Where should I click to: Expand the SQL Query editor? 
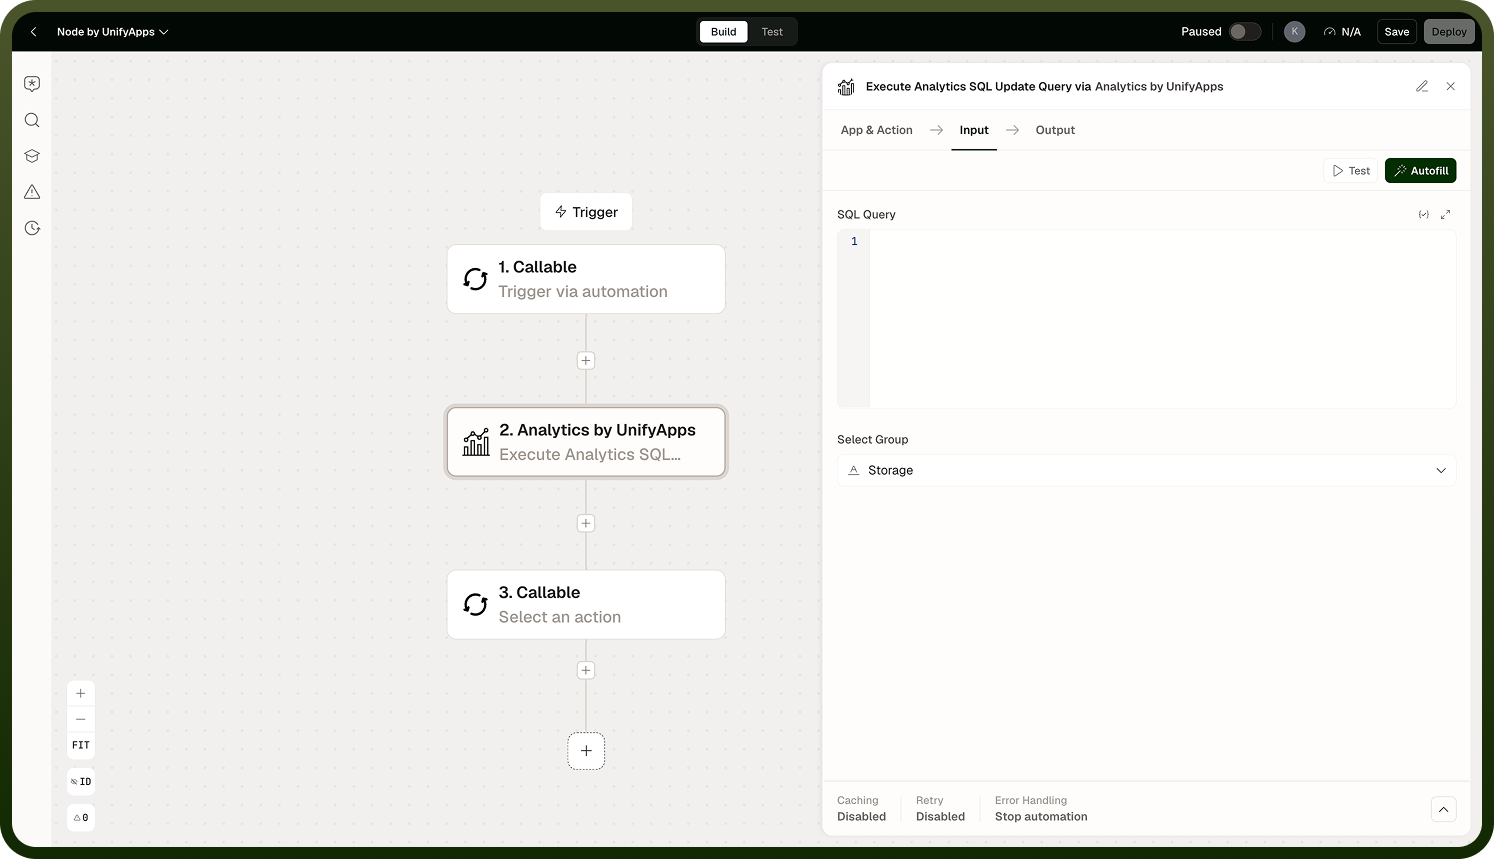click(1445, 215)
